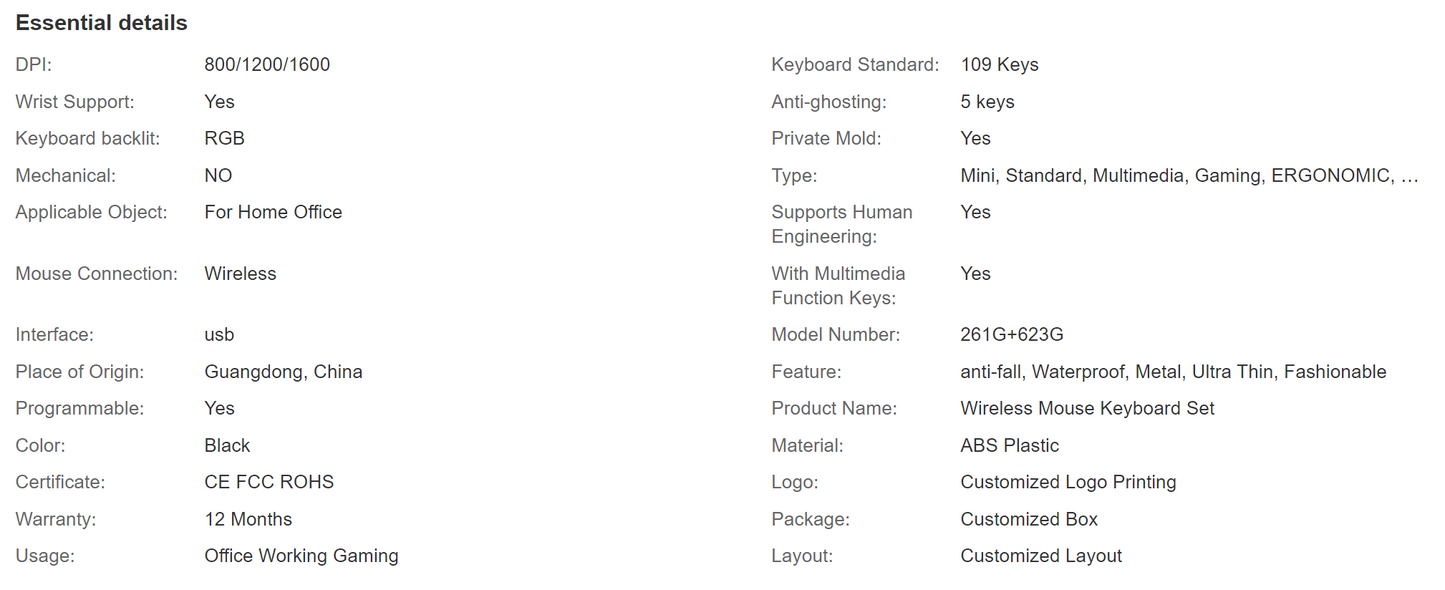Expand the truncated Type value ellipsis

(x=1409, y=176)
